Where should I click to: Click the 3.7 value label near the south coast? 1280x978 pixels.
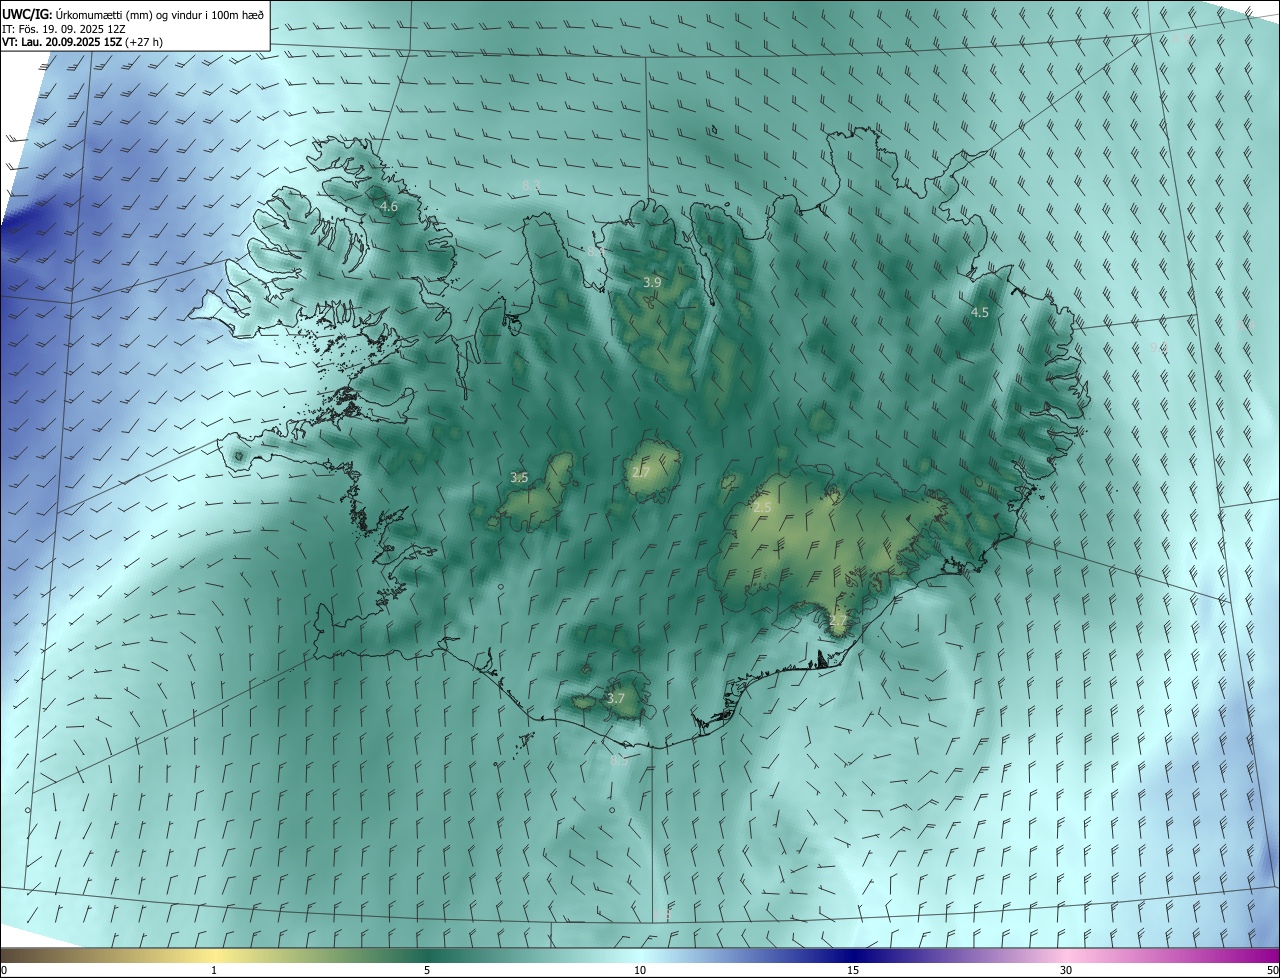pos(616,698)
